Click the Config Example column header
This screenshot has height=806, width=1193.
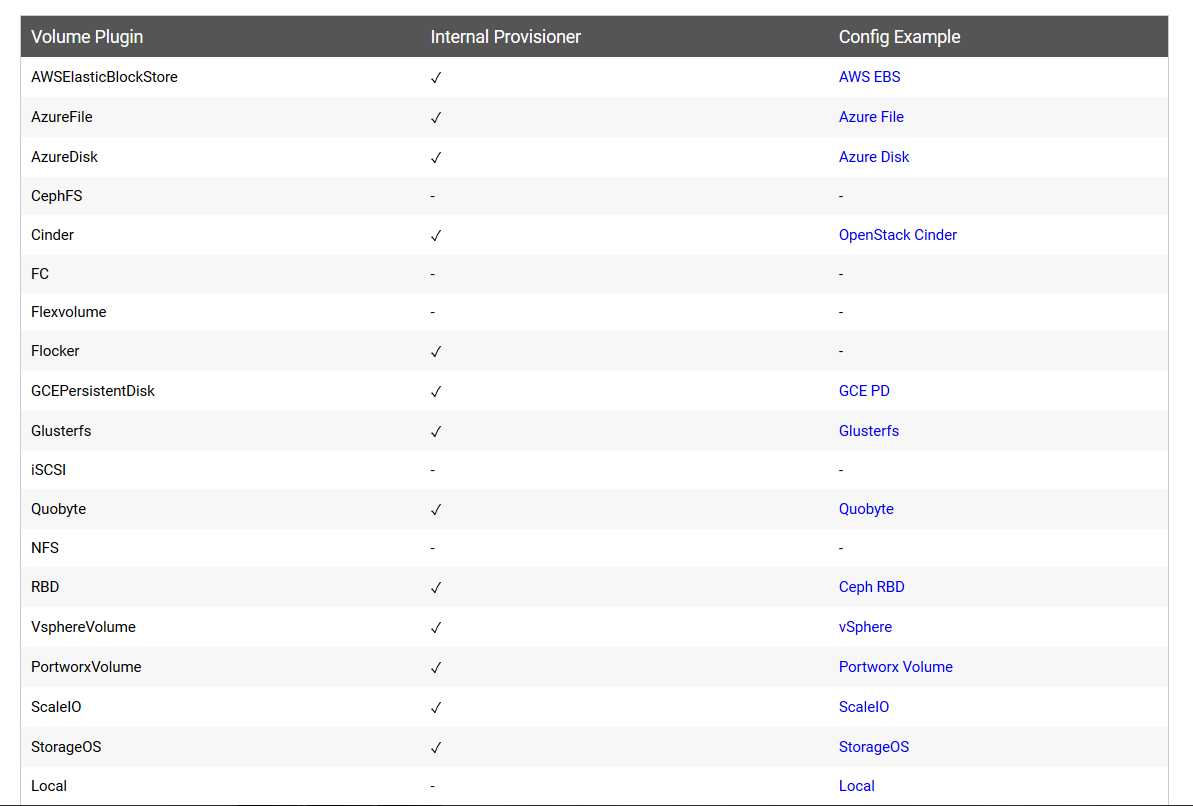899,37
